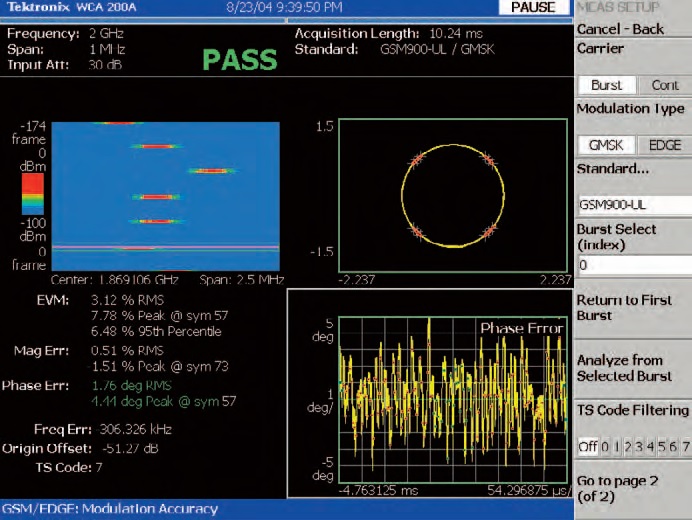This screenshot has width=692, height=520.
Task: Click the spectrogram display
Action: click(x=167, y=194)
